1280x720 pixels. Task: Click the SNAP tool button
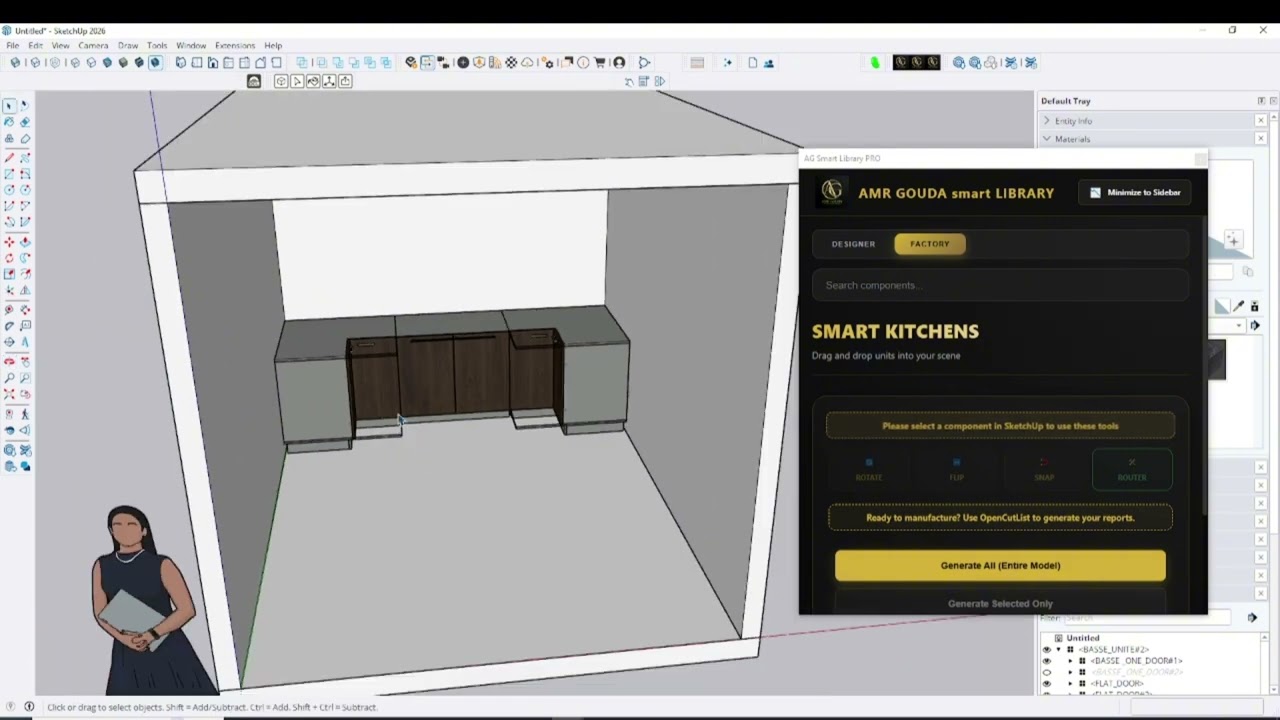point(1044,469)
